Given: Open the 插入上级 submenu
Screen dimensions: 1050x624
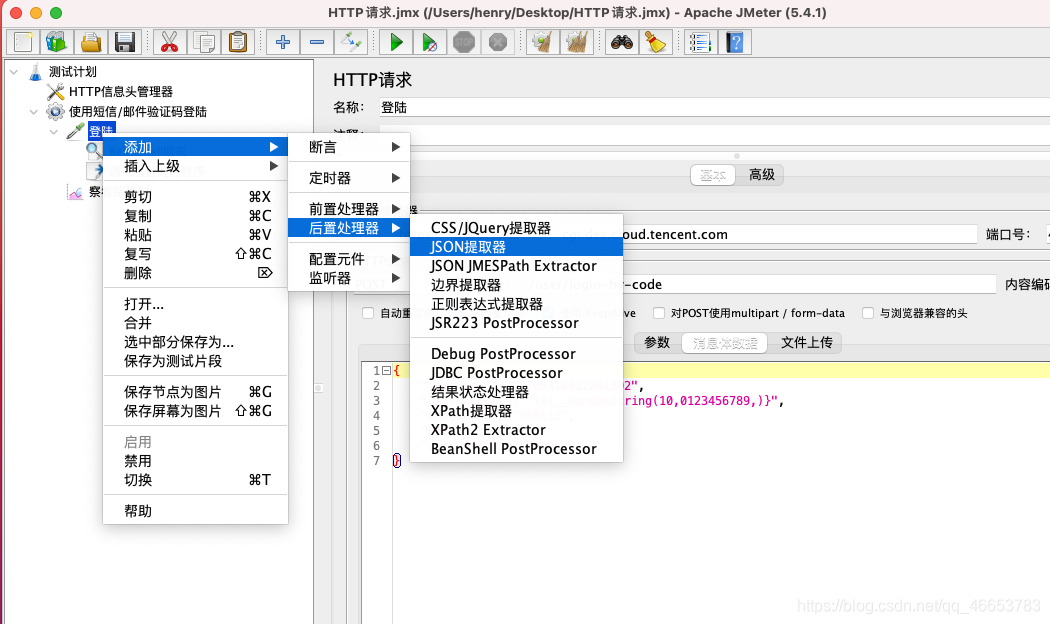Looking at the screenshot, I should pyautogui.click(x=196, y=166).
